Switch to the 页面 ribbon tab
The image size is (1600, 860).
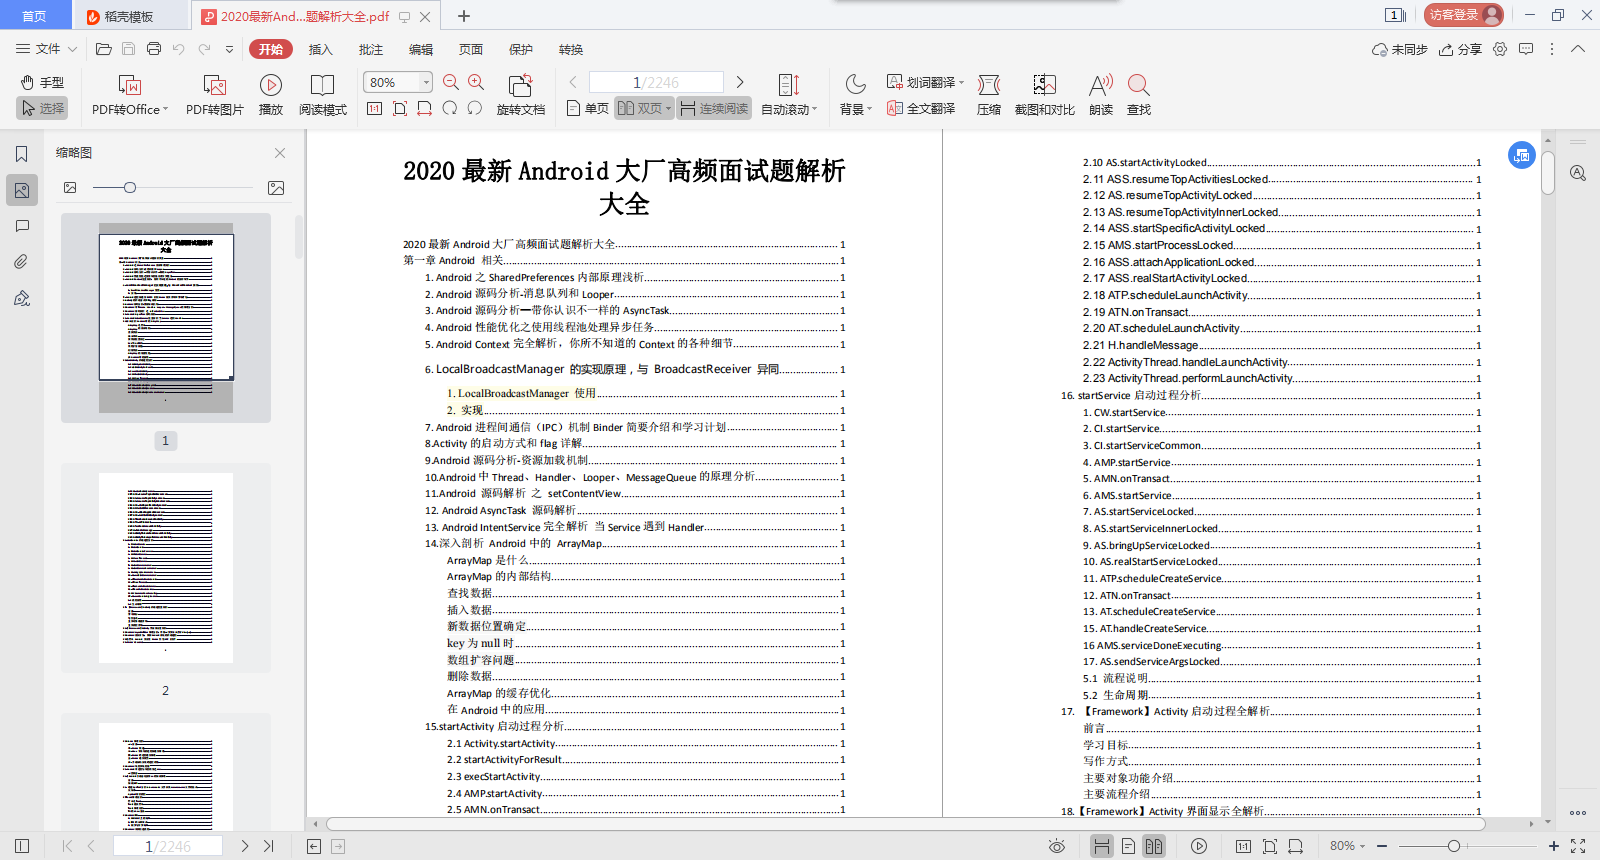[470, 49]
